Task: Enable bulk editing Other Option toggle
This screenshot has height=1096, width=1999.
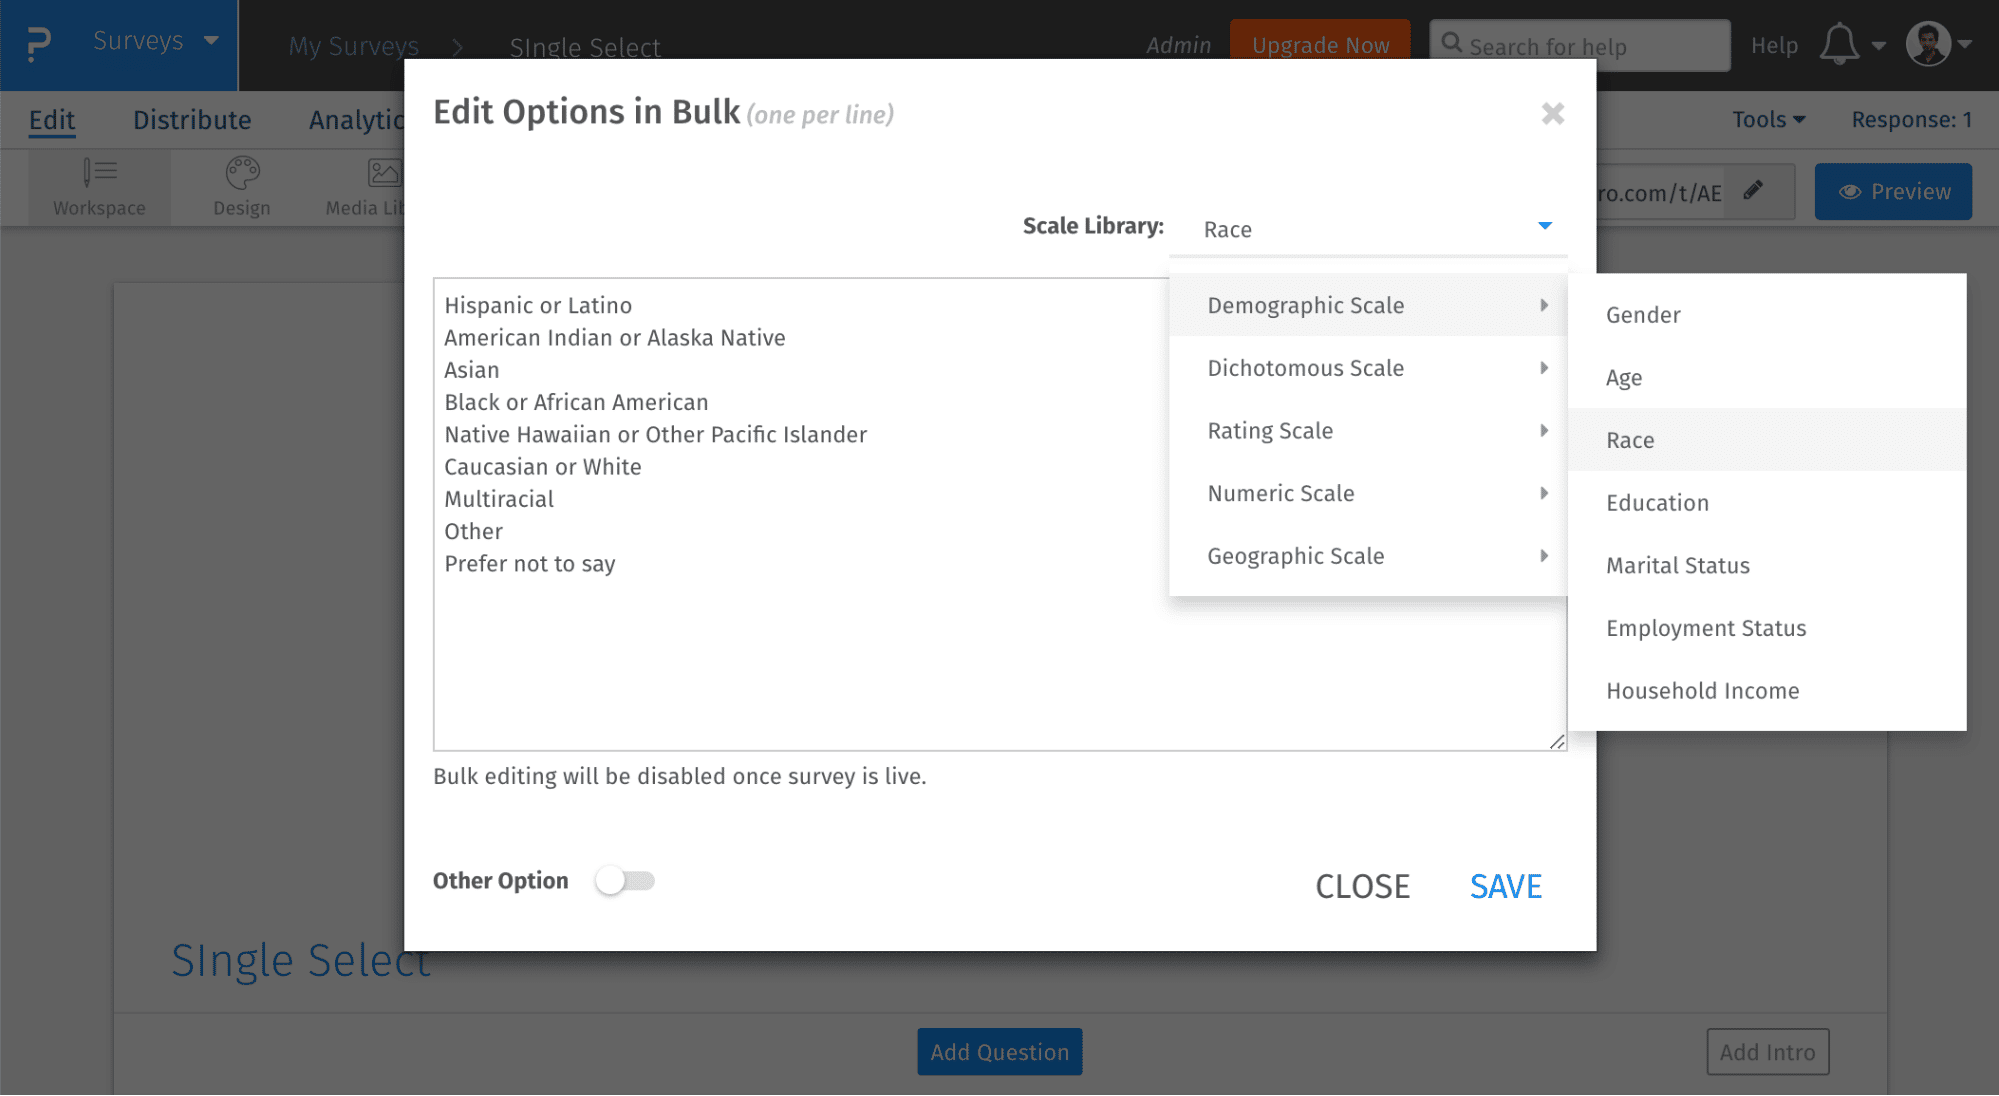Action: click(x=626, y=880)
